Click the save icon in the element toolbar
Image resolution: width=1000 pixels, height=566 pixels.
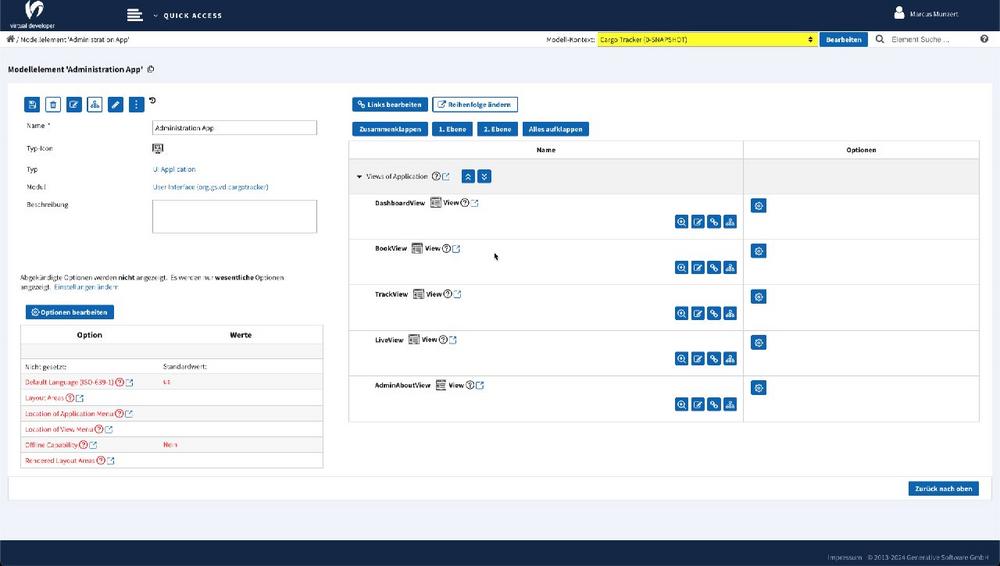[33, 104]
